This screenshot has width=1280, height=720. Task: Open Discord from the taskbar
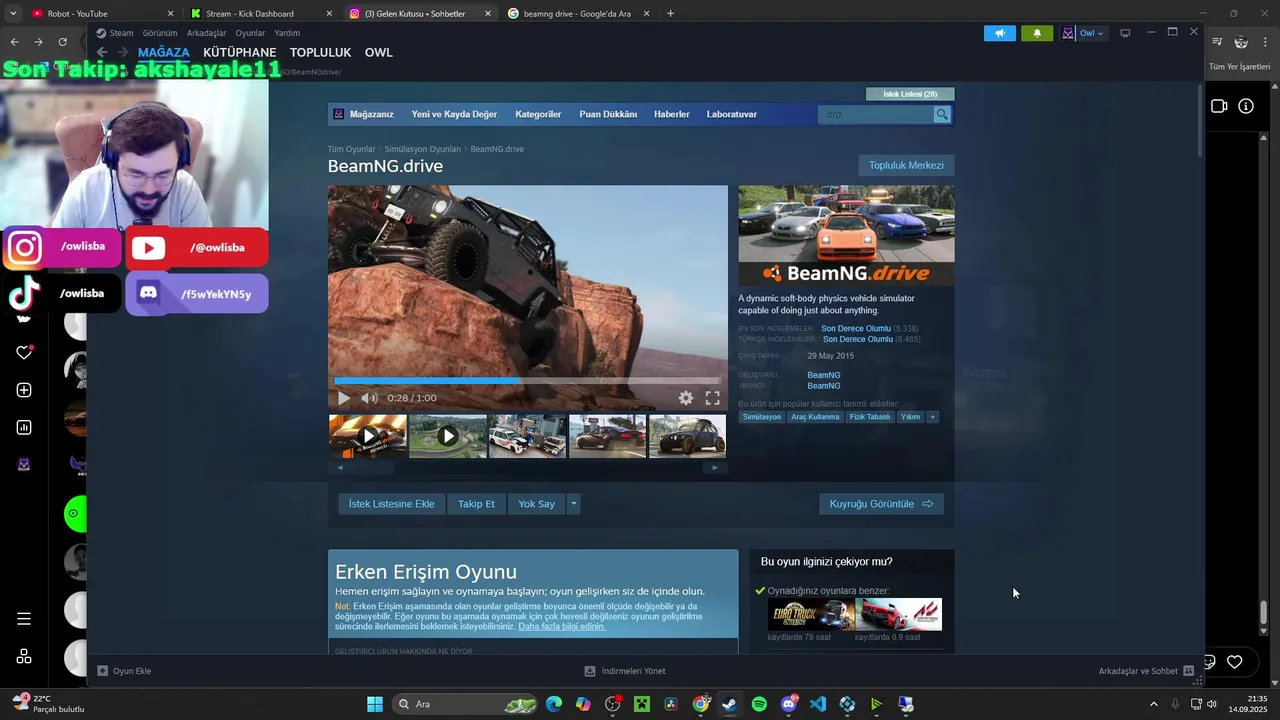point(789,704)
